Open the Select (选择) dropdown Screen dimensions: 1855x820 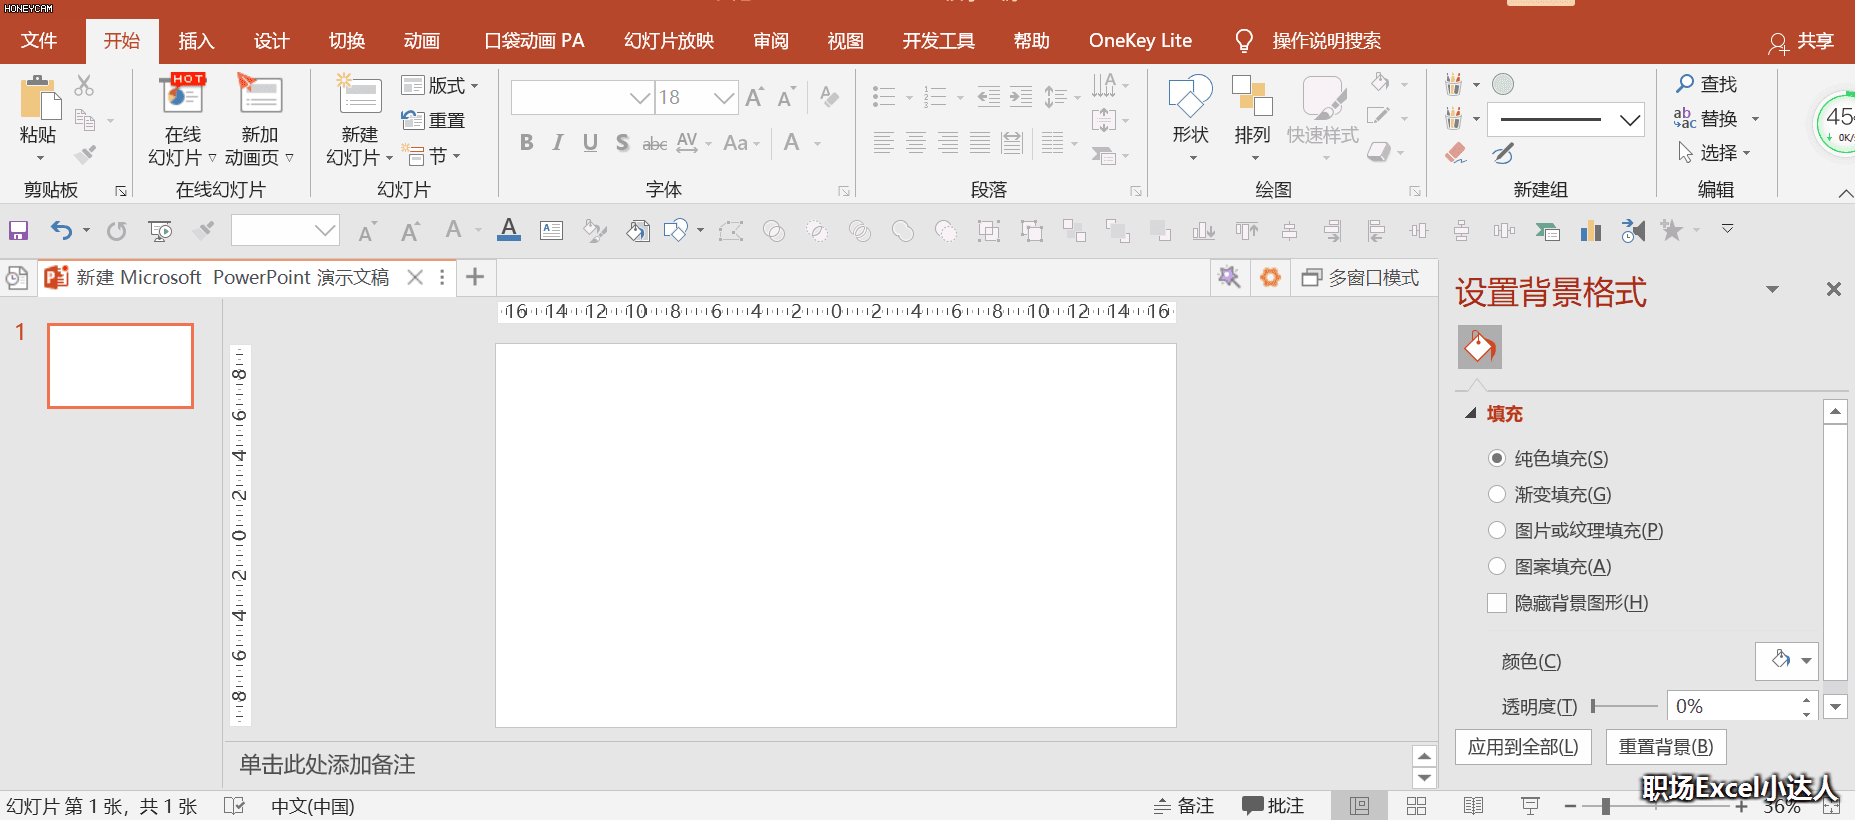click(1714, 152)
